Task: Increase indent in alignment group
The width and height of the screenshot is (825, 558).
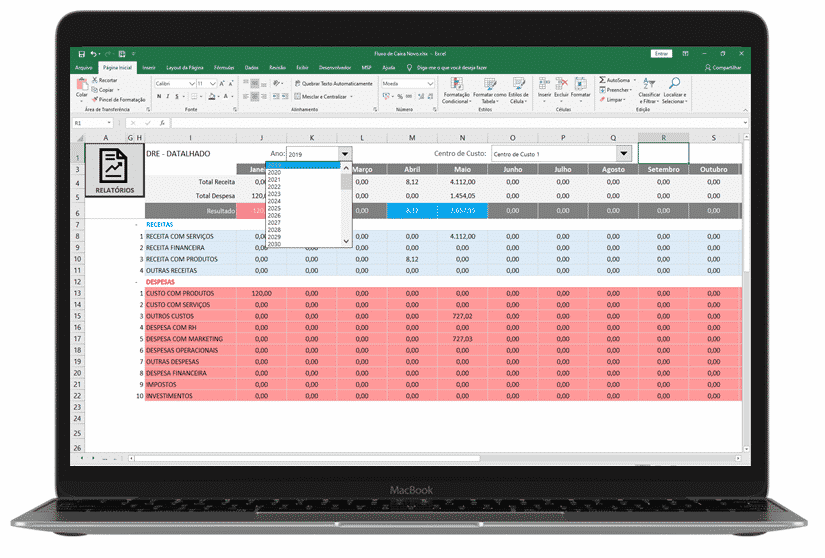Action: [285, 96]
